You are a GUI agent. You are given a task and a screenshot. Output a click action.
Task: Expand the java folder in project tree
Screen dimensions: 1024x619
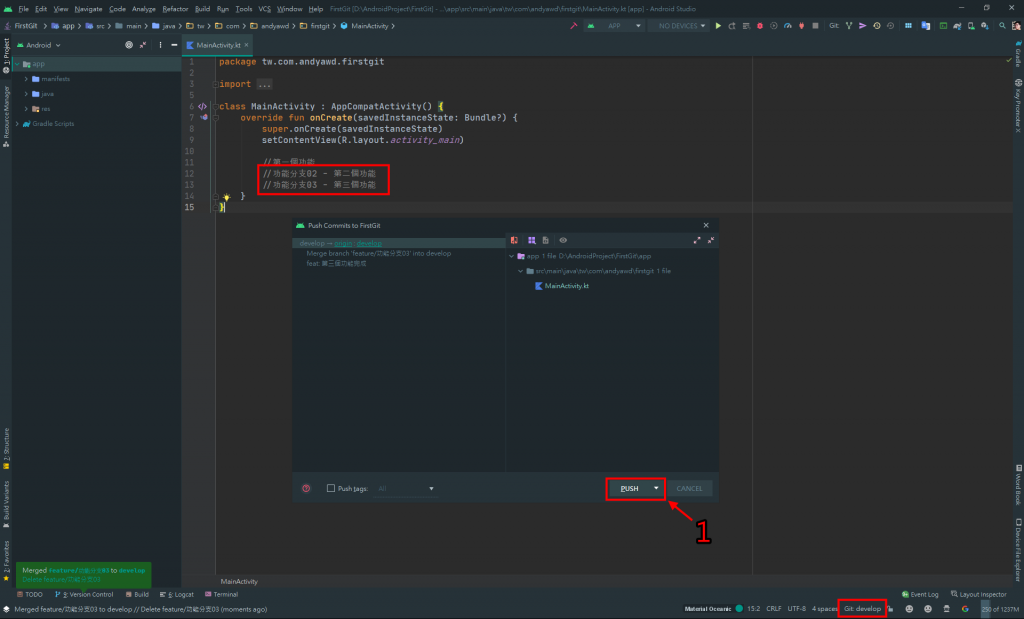click(x=26, y=94)
